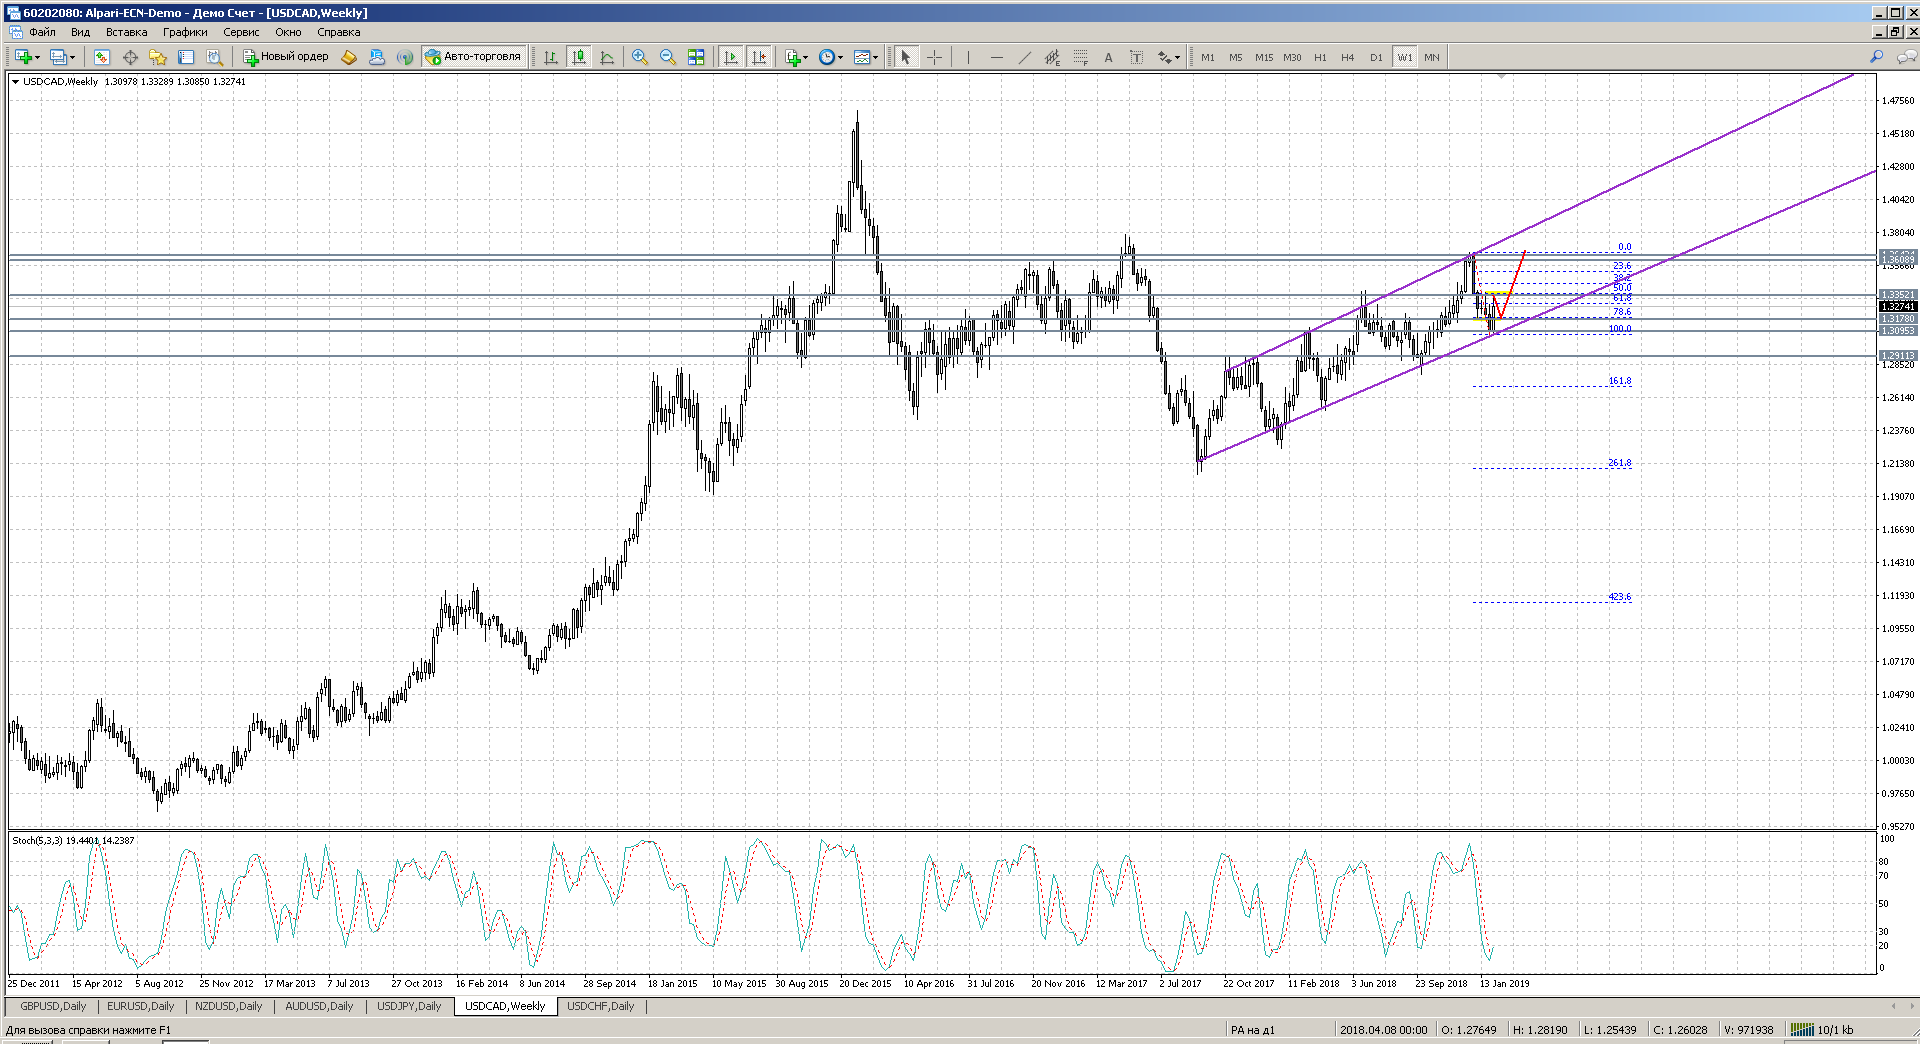Expand the arrows objects dropdown
The image size is (1928, 1044).
pyautogui.click(x=1177, y=57)
